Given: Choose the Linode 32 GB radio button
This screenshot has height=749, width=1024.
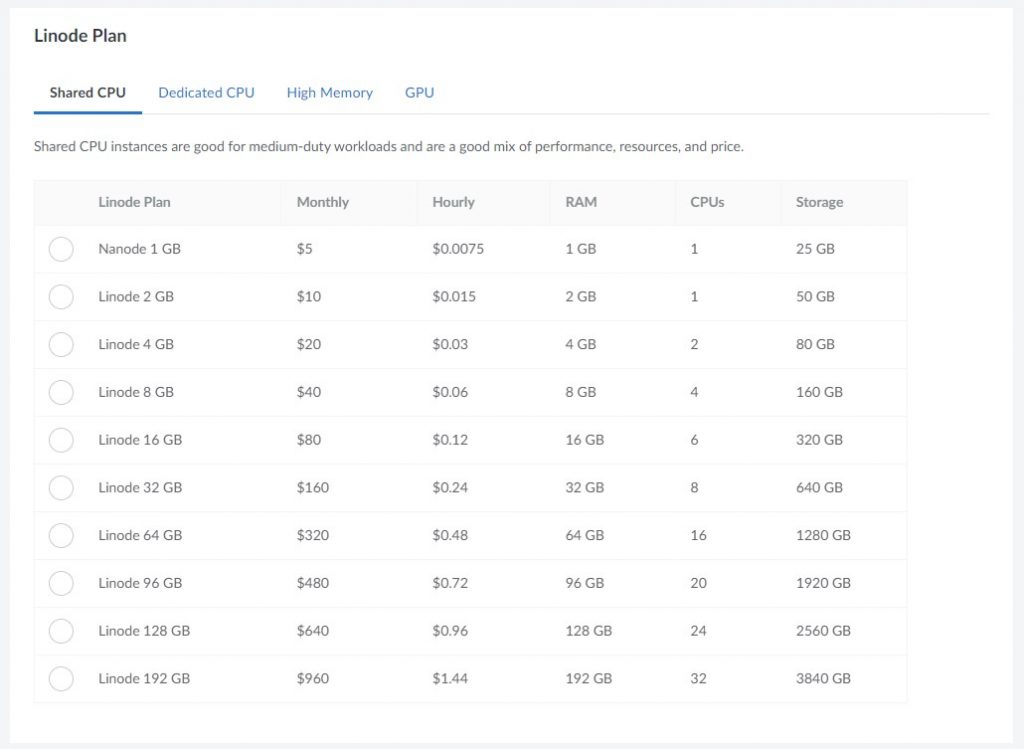Looking at the screenshot, I should point(61,488).
